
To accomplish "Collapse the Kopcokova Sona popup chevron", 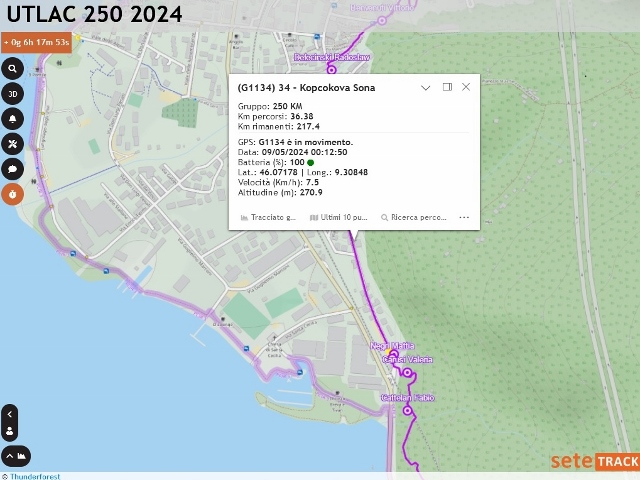I will (x=425, y=87).
